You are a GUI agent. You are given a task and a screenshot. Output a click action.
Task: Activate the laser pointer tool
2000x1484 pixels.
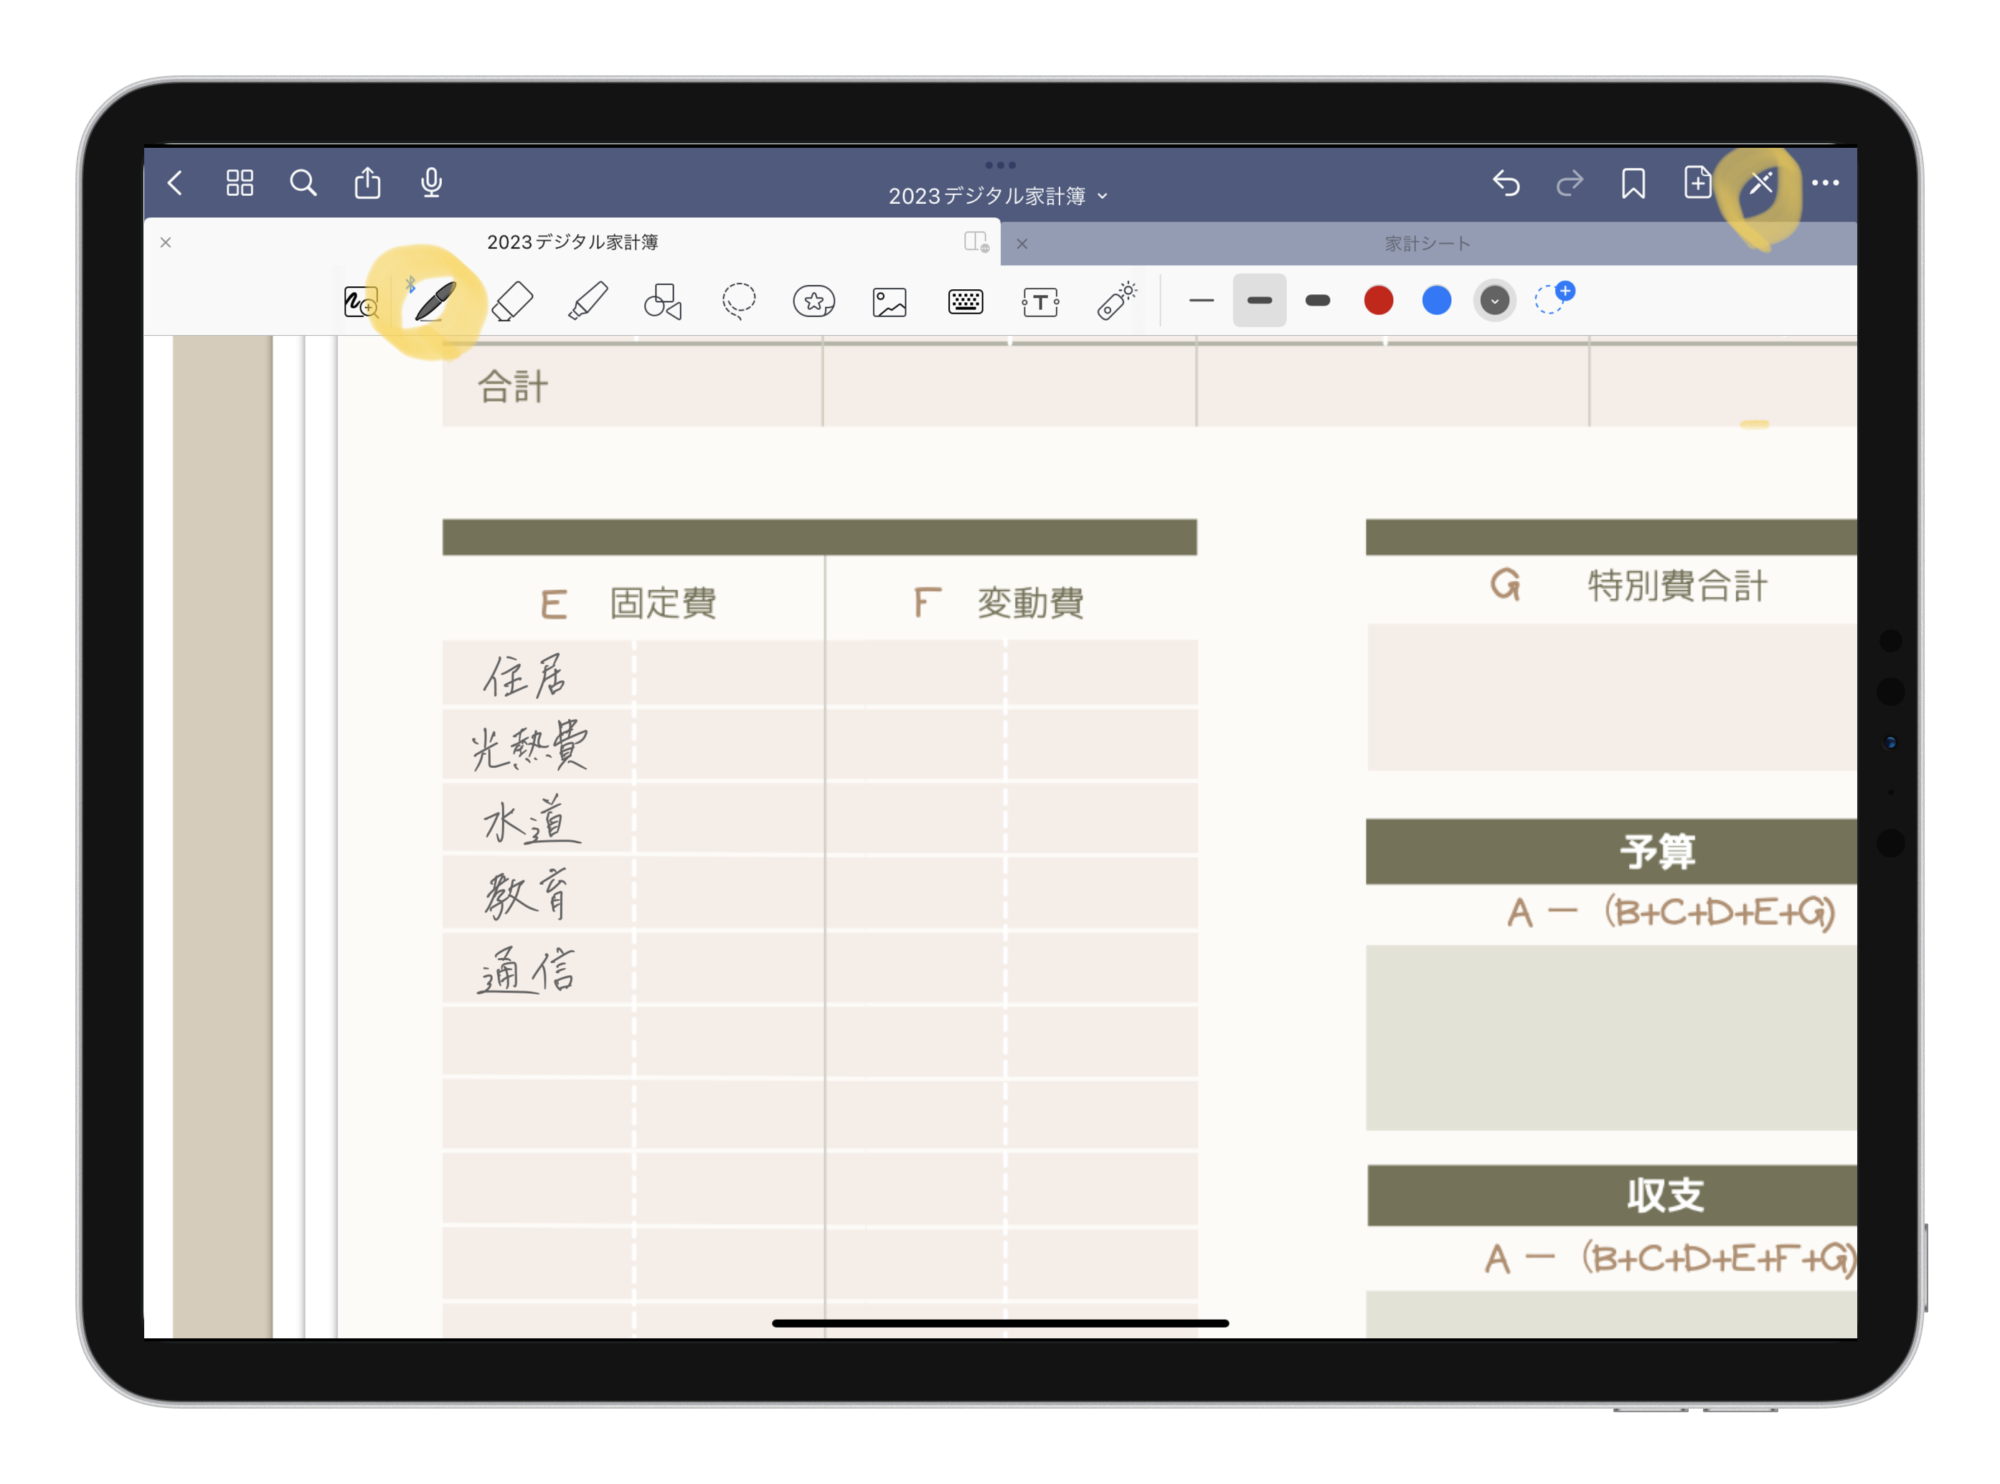[x=1116, y=301]
